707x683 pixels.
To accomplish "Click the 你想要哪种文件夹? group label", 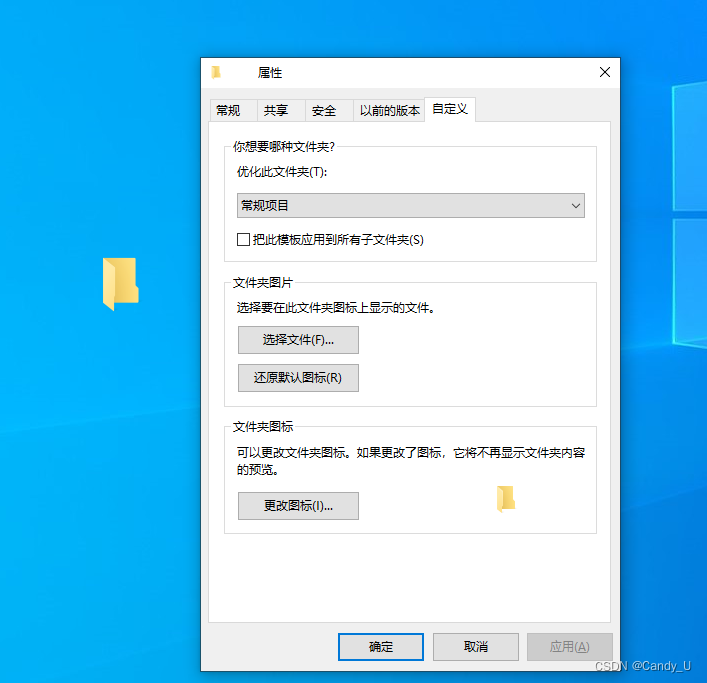I will pos(284,147).
